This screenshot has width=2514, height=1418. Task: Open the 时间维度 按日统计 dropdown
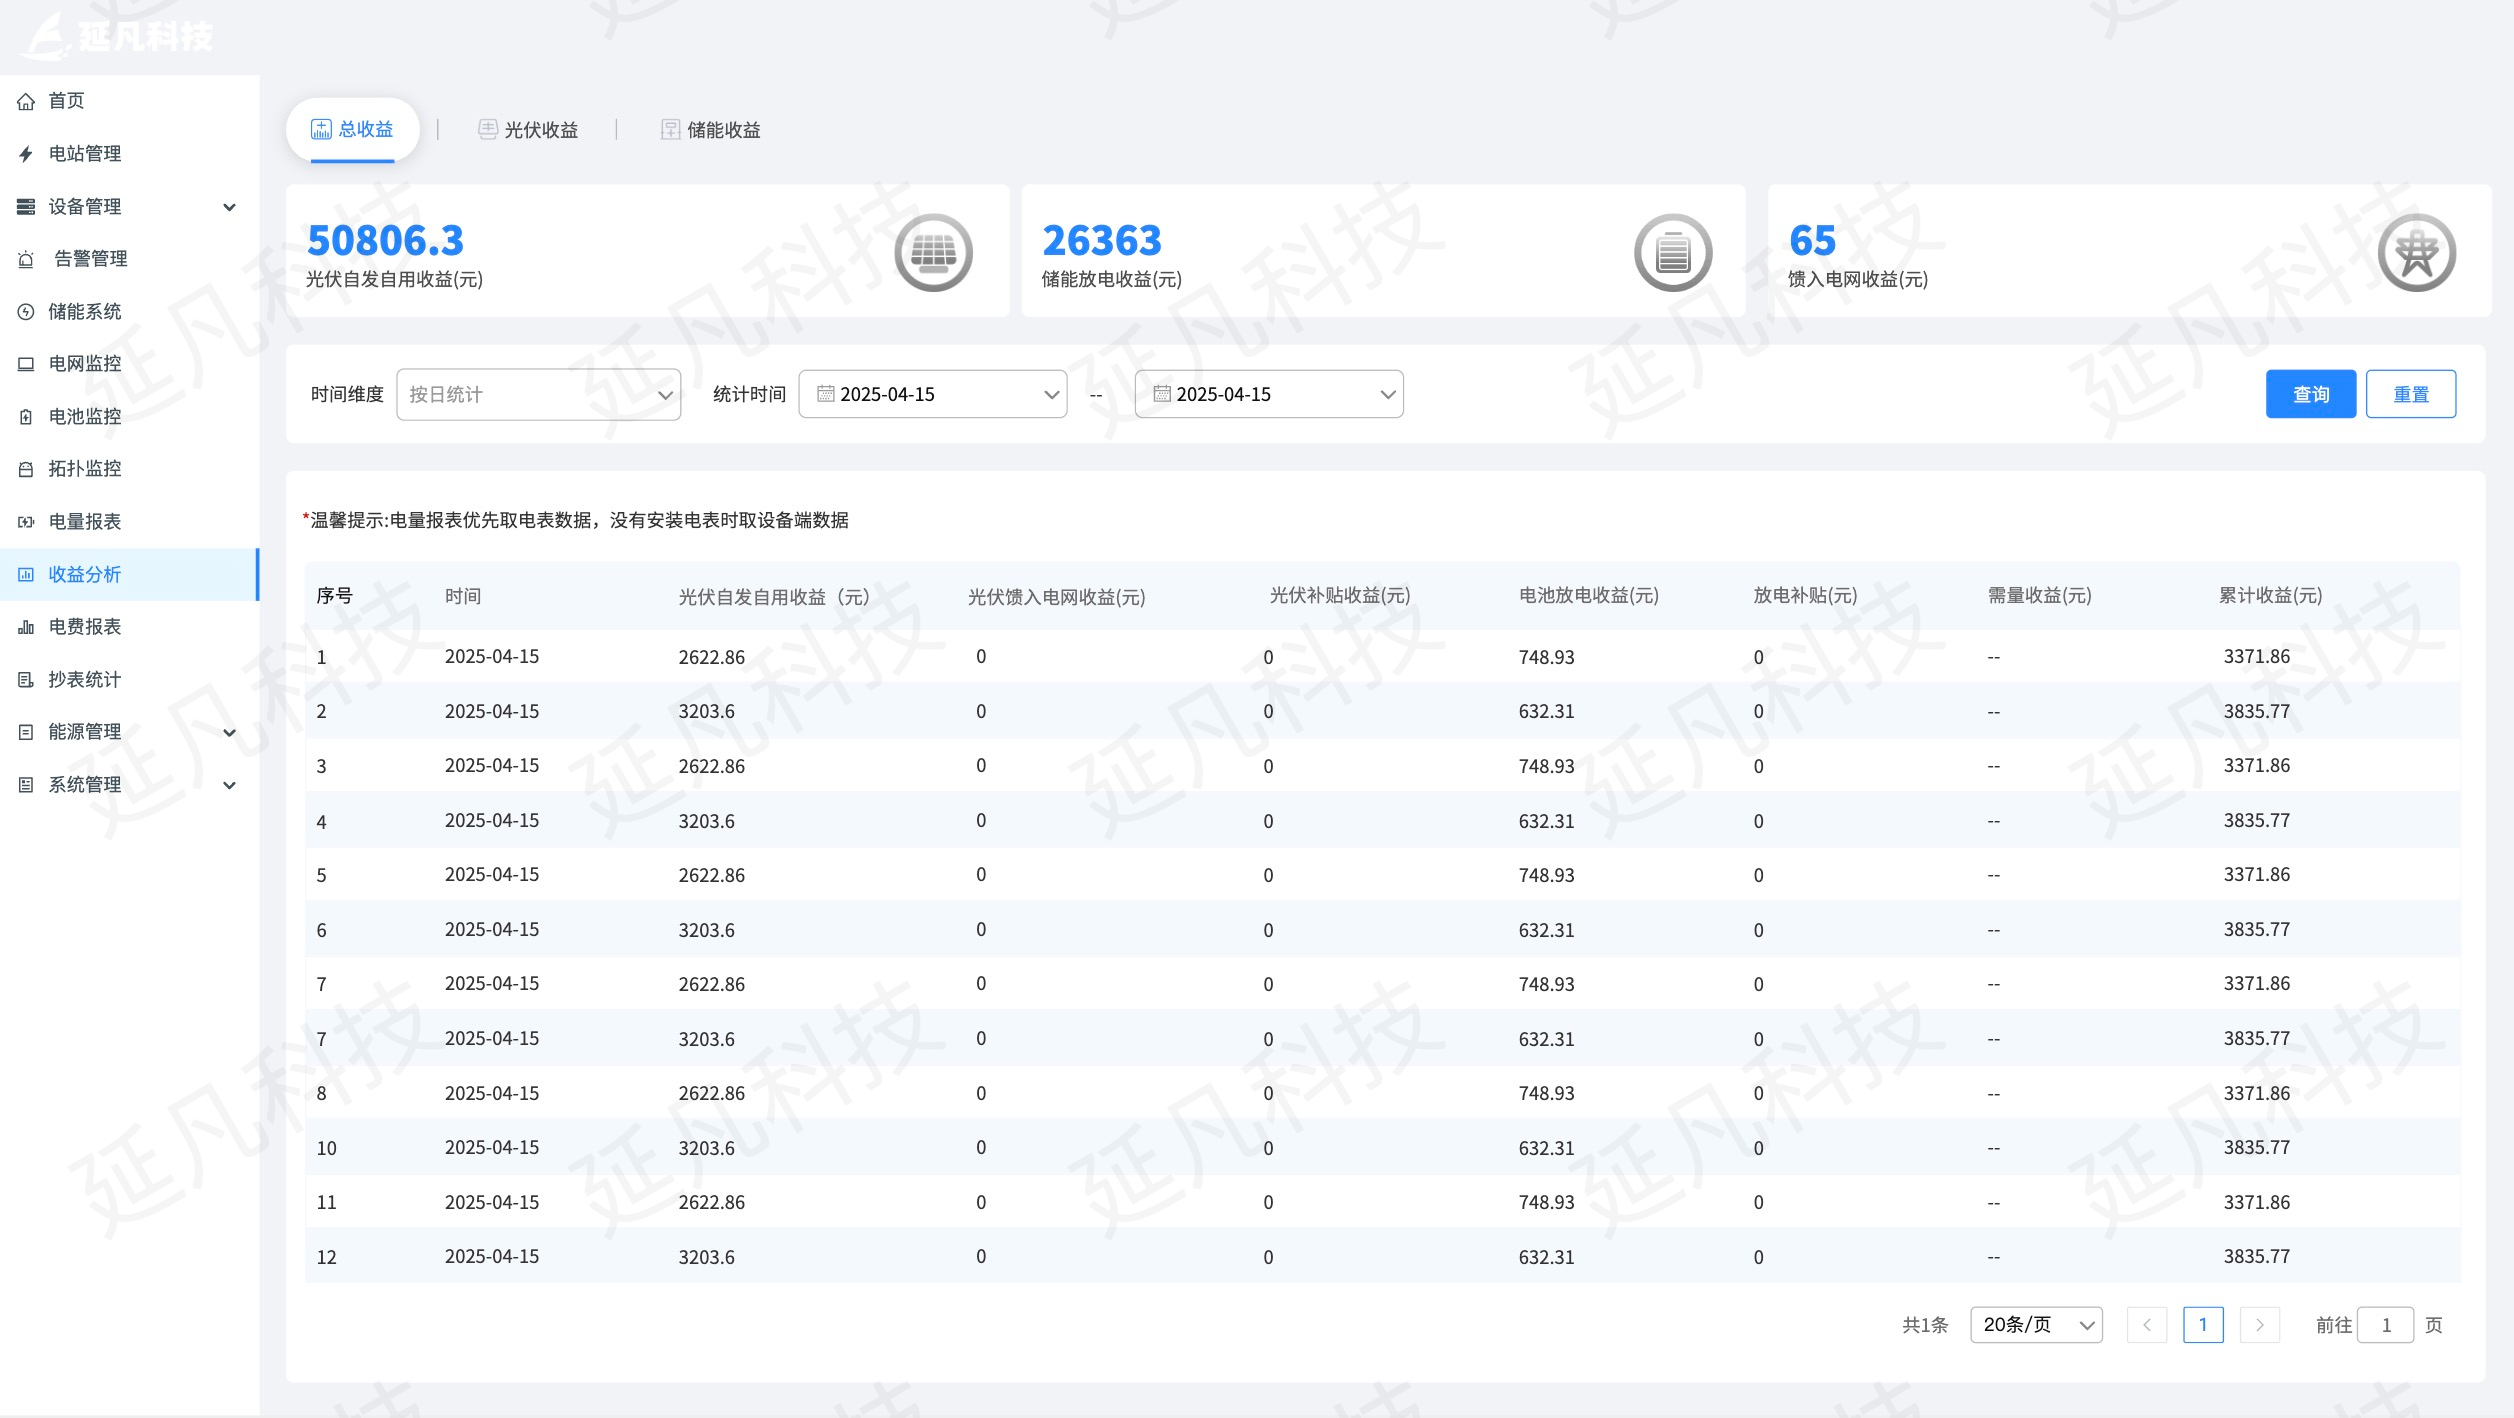(x=538, y=395)
